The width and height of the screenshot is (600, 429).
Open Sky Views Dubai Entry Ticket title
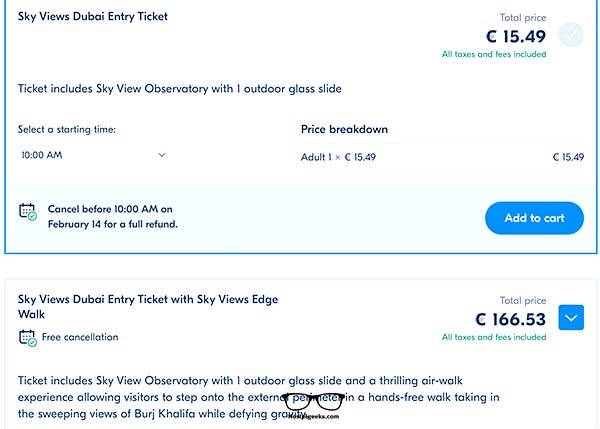click(x=93, y=16)
